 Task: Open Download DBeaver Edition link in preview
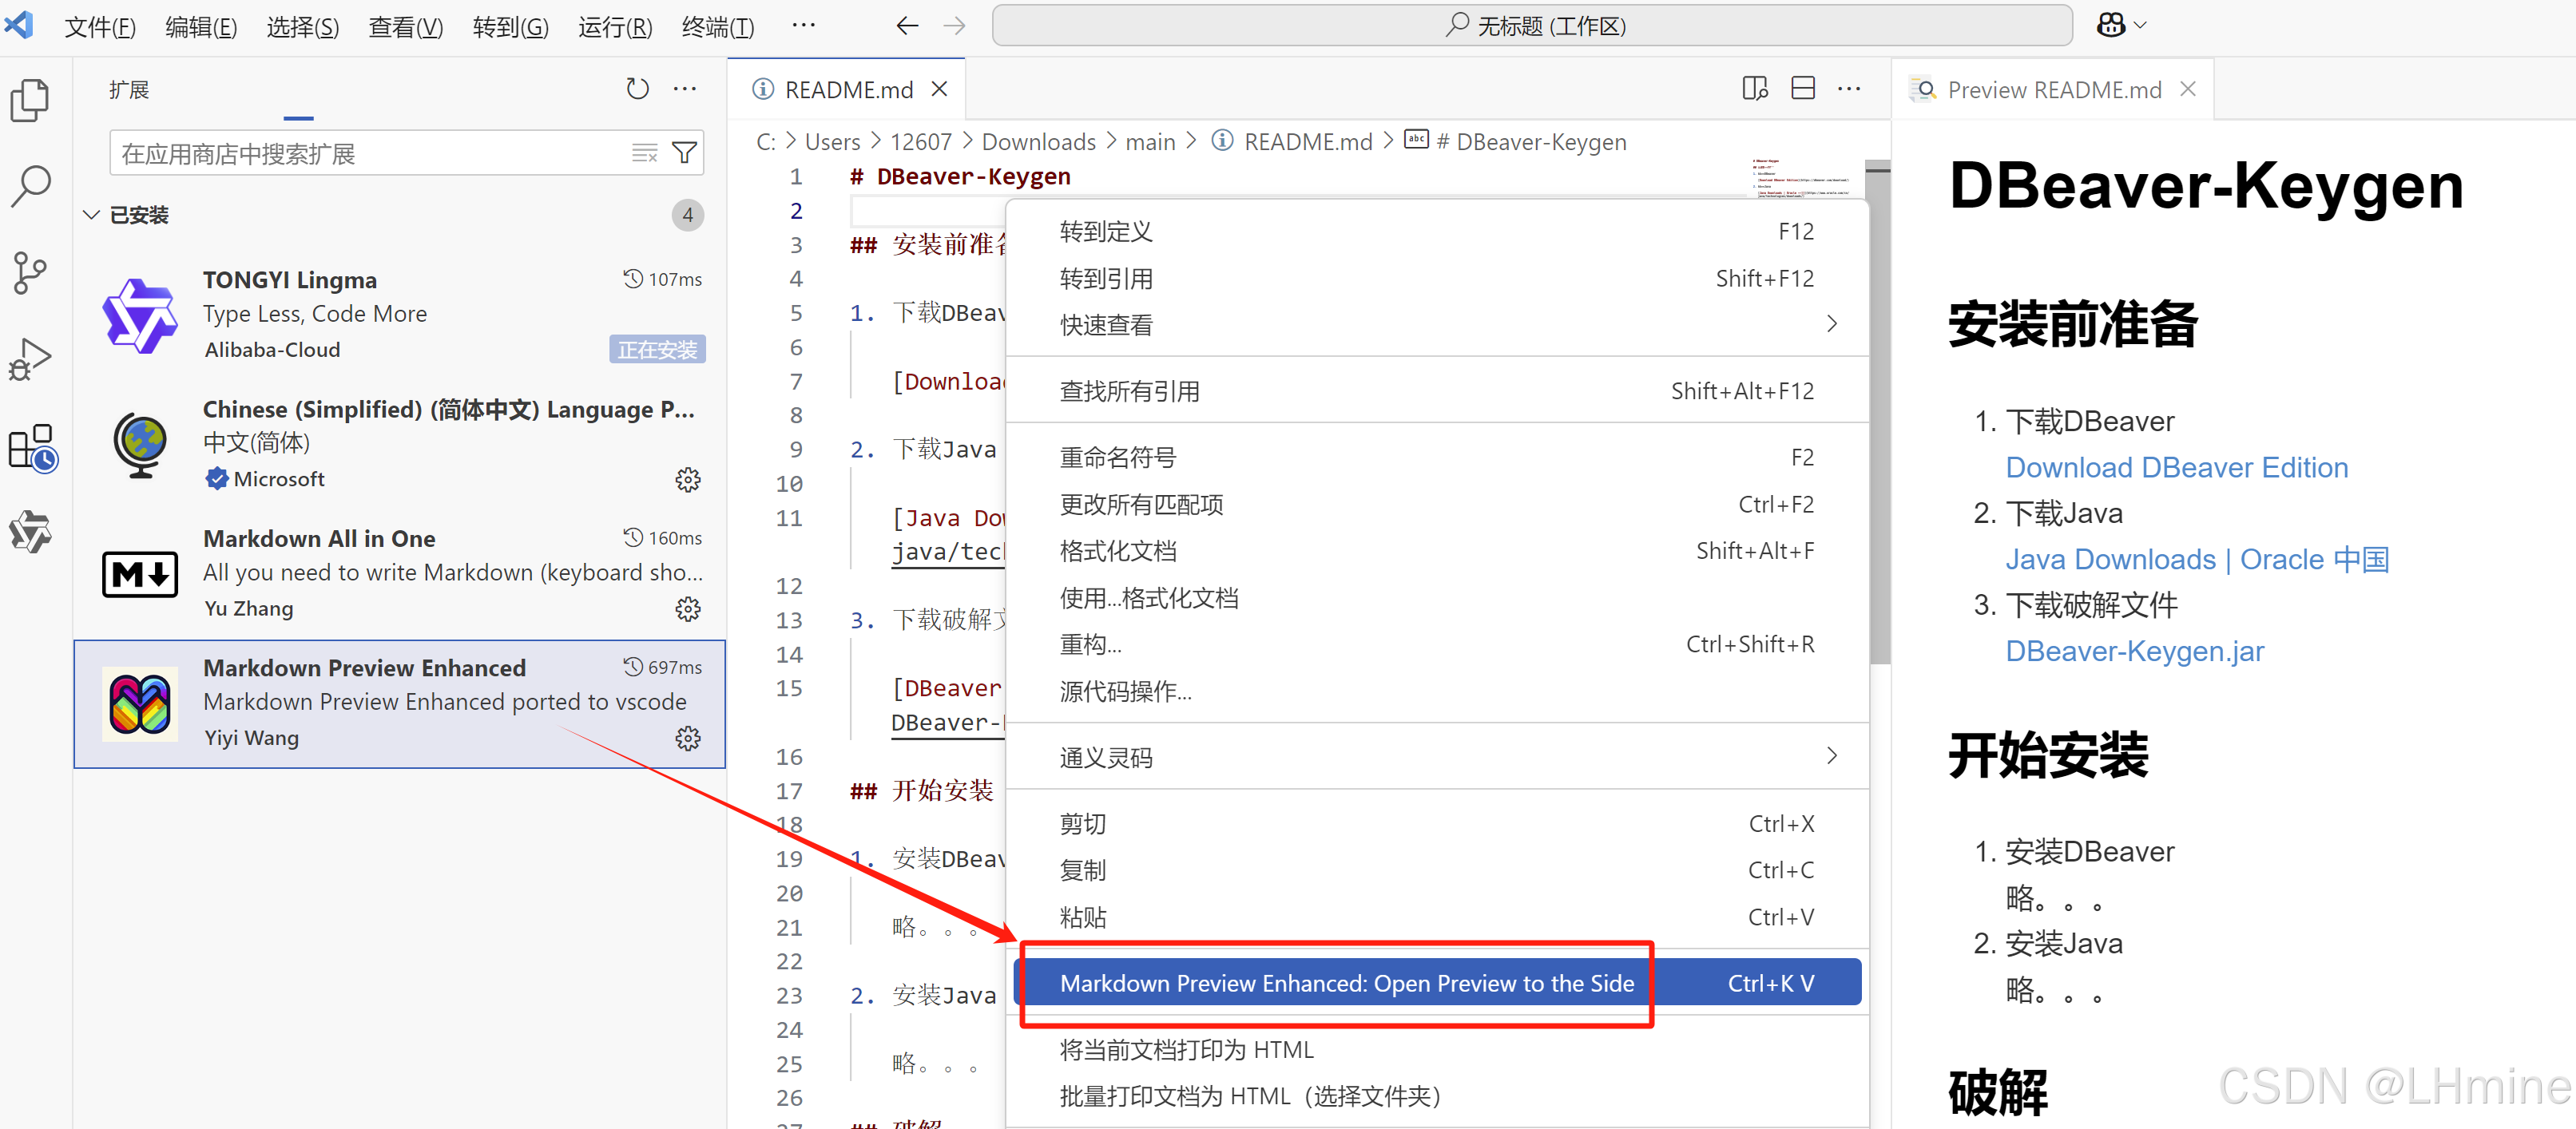coord(2176,467)
